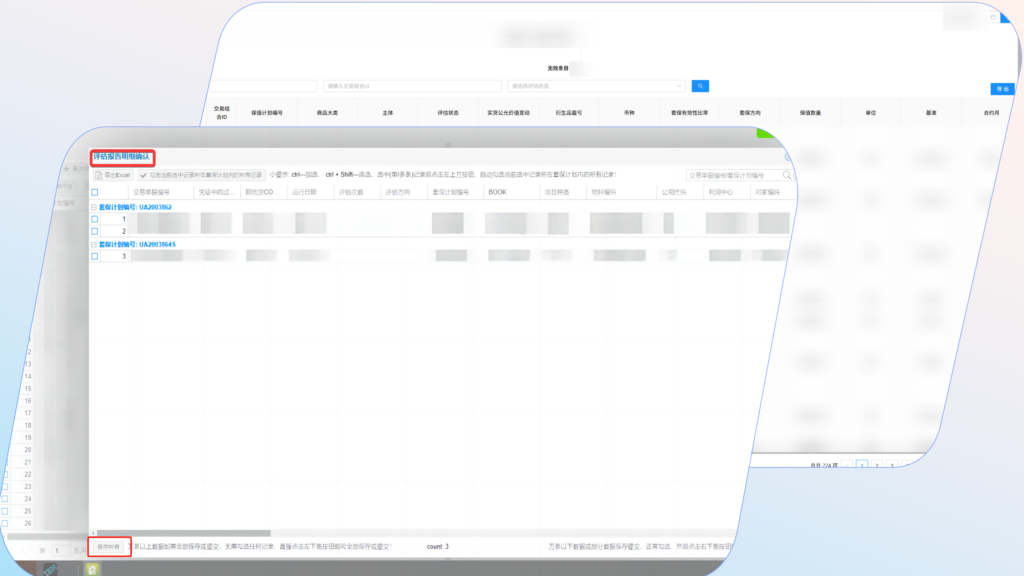Screen dimensions: 1024x576
Task: Click the 勾选当前选中记录 select-all-in-plan button
Action: point(207,175)
